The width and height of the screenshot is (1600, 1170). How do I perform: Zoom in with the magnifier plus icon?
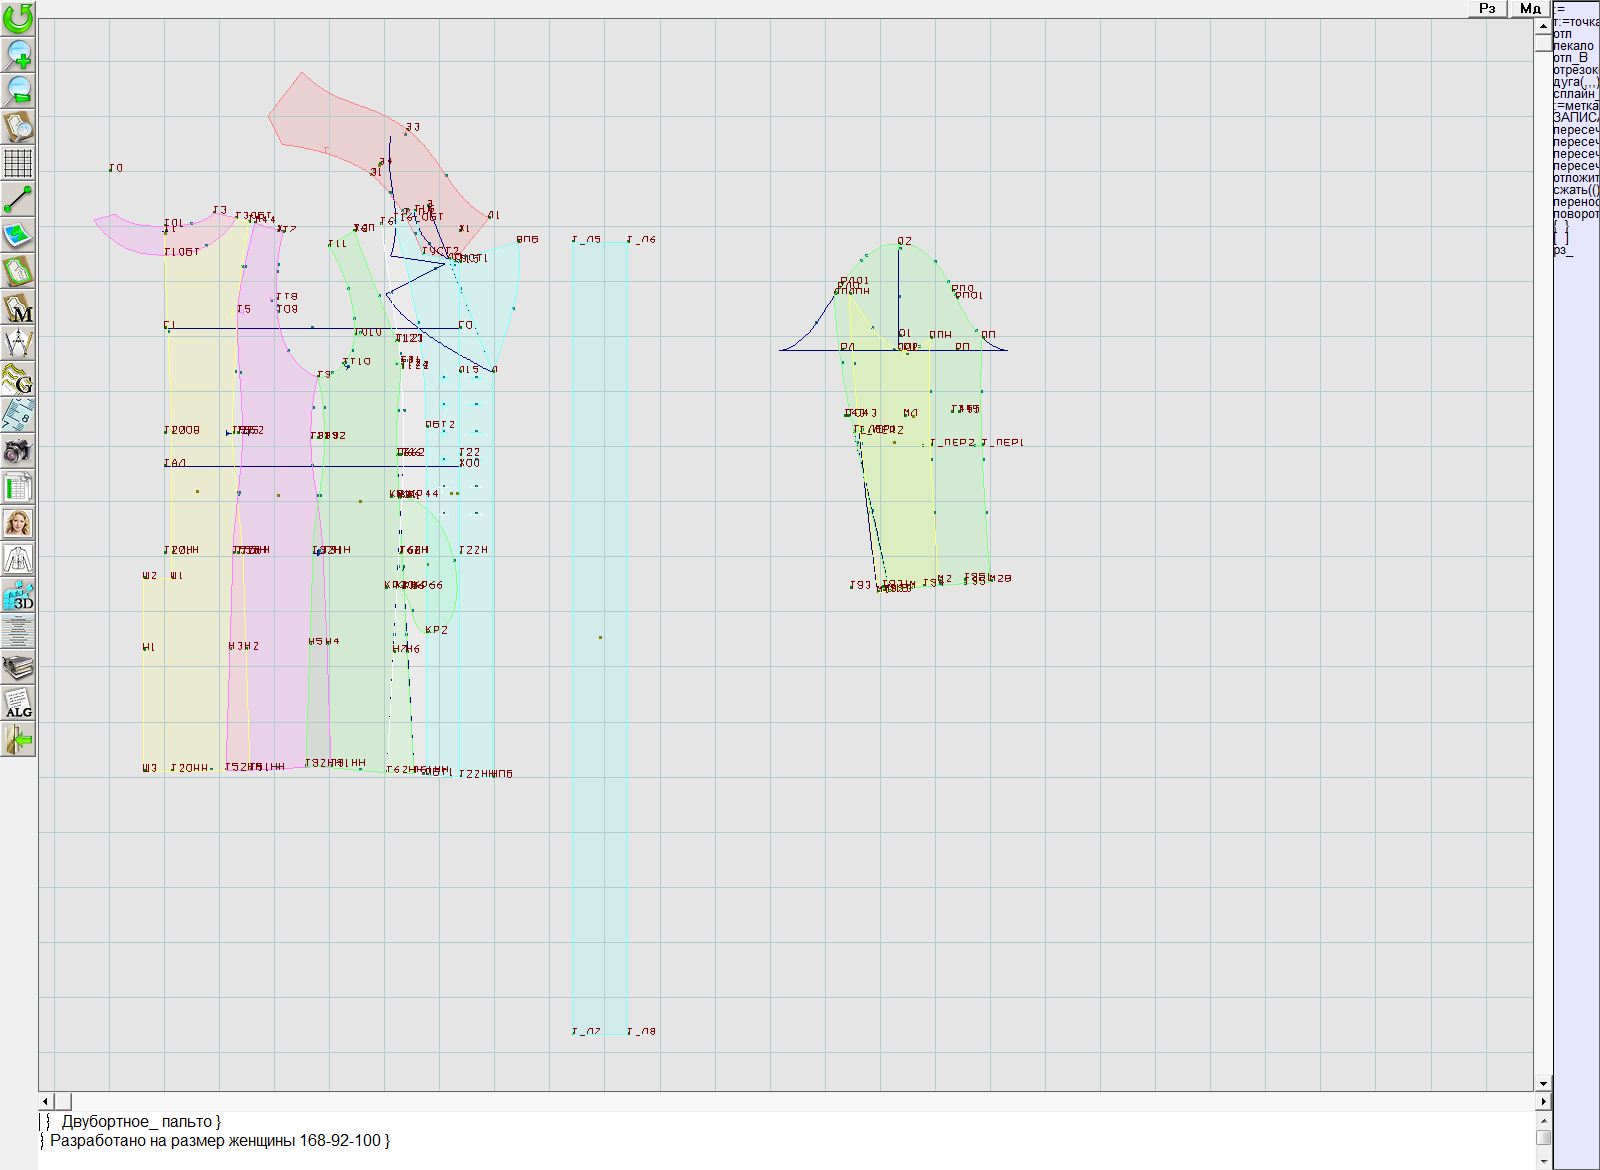tap(18, 54)
